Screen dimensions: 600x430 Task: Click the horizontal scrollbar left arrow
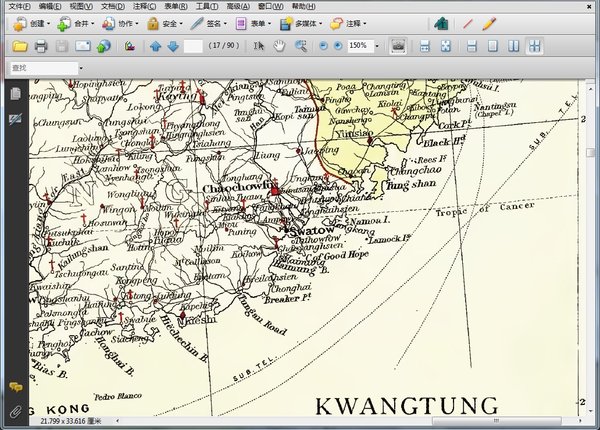pyautogui.click(x=117, y=421)
